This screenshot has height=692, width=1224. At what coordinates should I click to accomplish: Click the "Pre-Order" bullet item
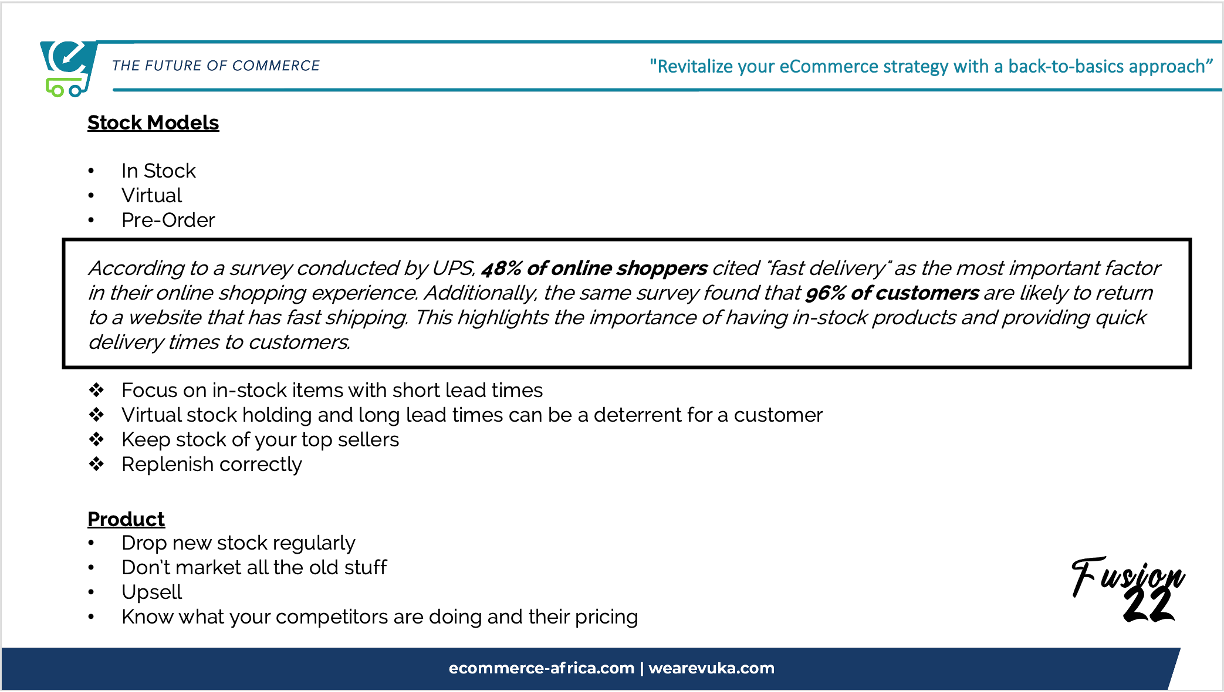point(168,220)
